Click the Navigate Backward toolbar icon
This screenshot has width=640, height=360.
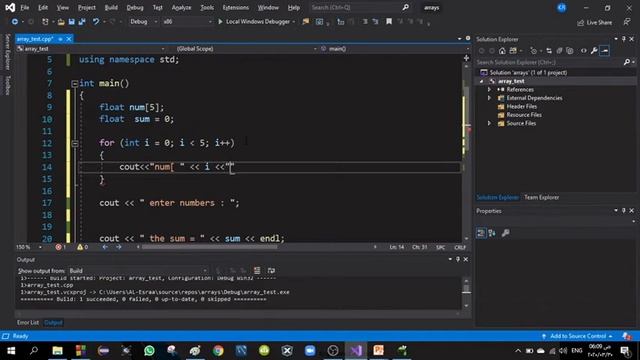[15, 22]
